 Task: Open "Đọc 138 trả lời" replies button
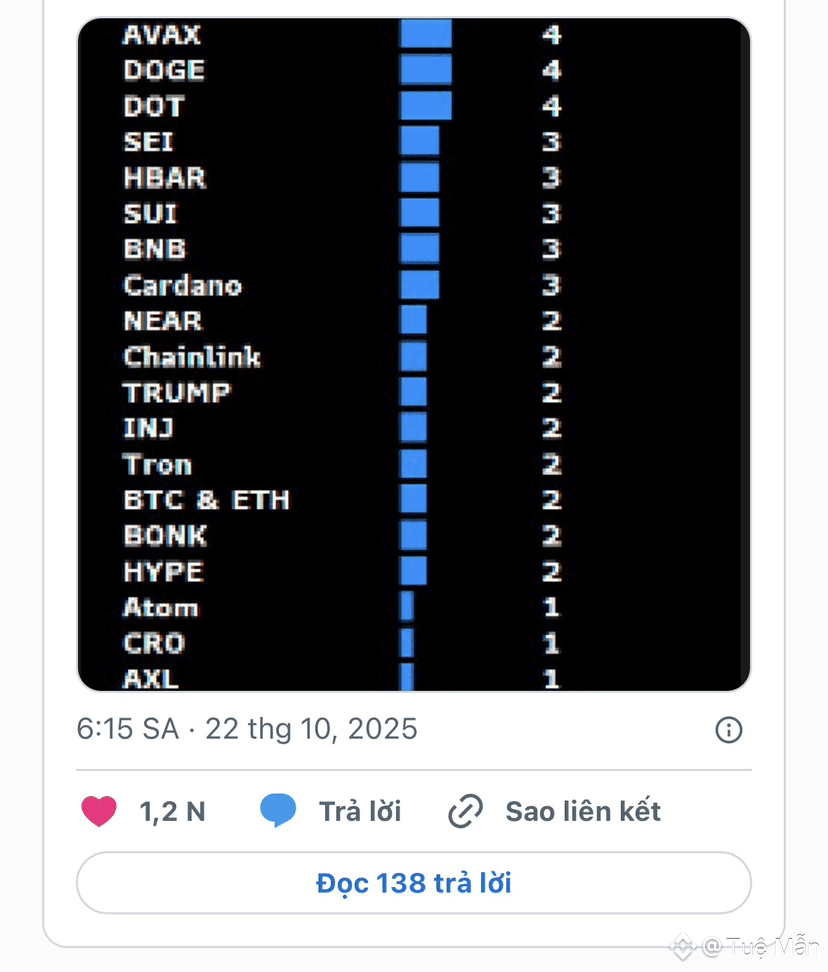pyautogui.click(x=413, y=883)
